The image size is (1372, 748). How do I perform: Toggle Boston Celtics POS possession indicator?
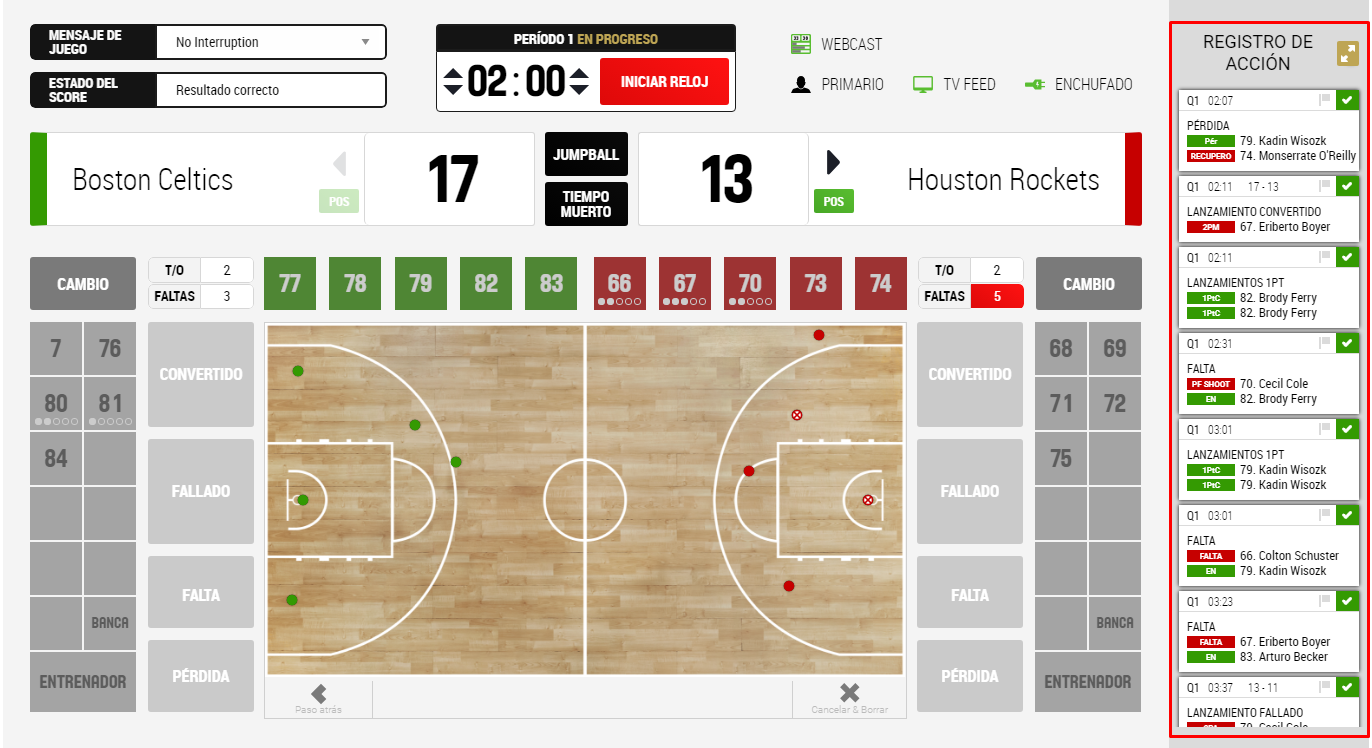click(x=339, y=202)
